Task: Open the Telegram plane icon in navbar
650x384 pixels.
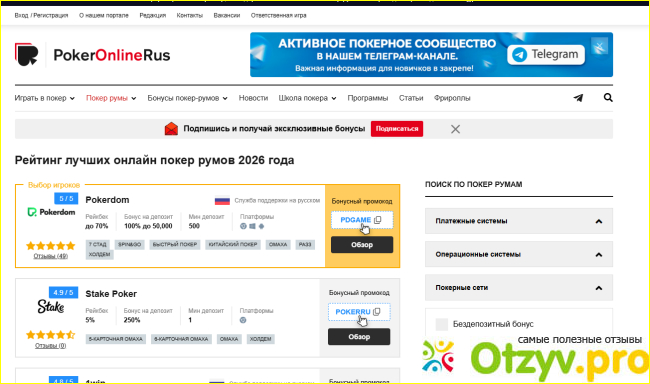Action: [x=578, y=98]
